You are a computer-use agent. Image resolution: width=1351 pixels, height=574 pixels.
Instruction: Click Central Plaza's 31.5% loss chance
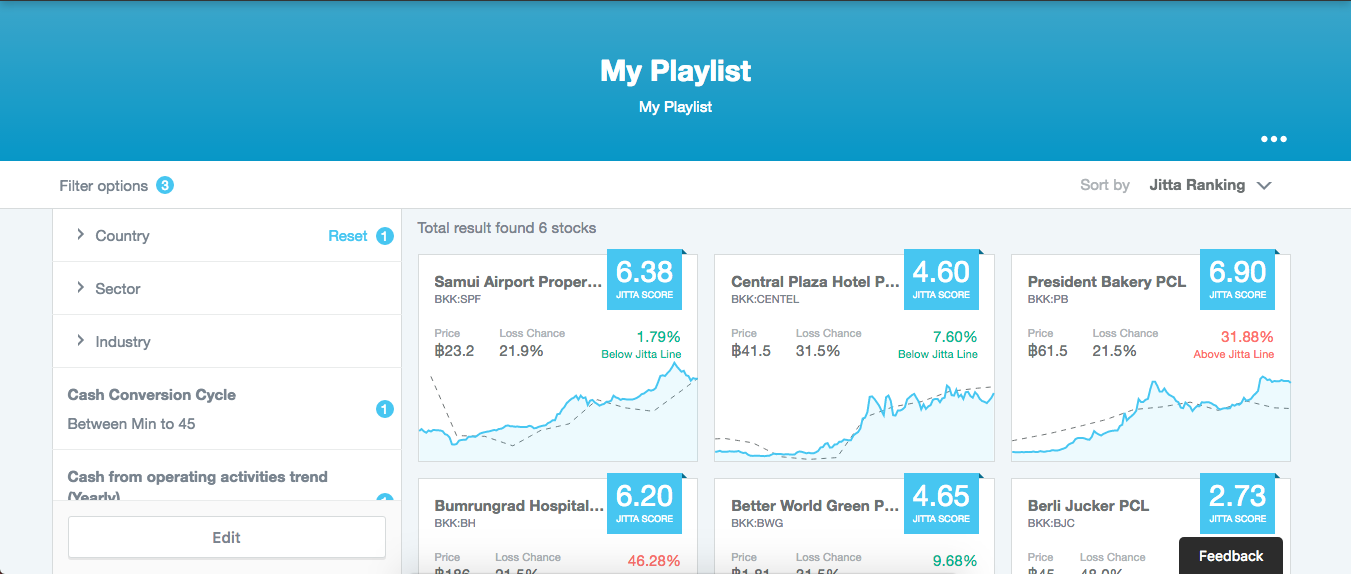click(818, 351)
